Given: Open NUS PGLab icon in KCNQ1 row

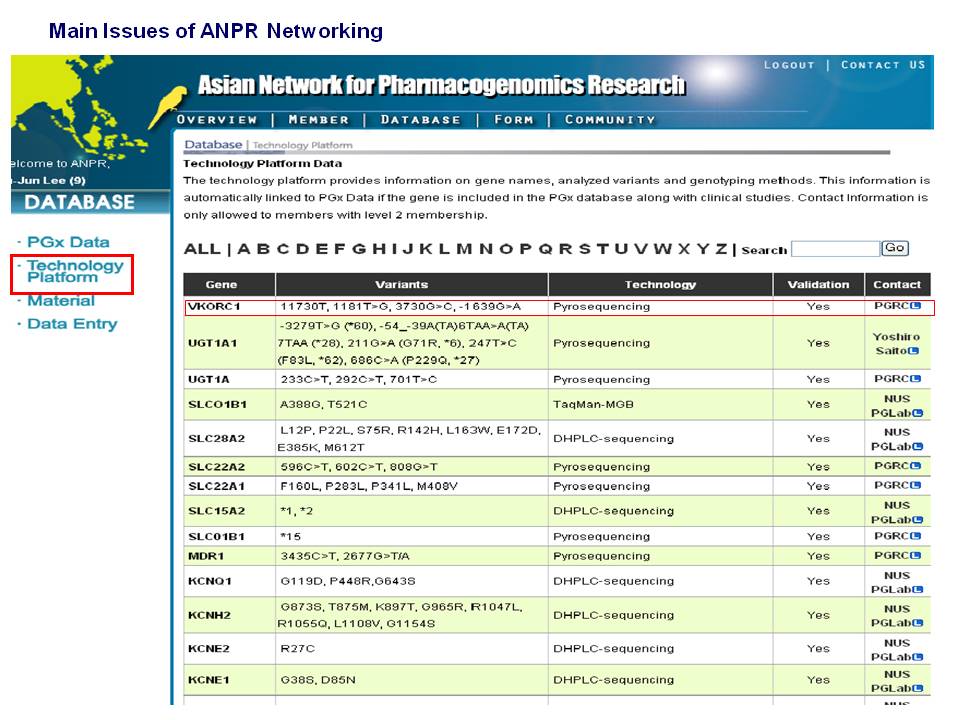Looking at the screenshot, I should click(x=918, y=590).
